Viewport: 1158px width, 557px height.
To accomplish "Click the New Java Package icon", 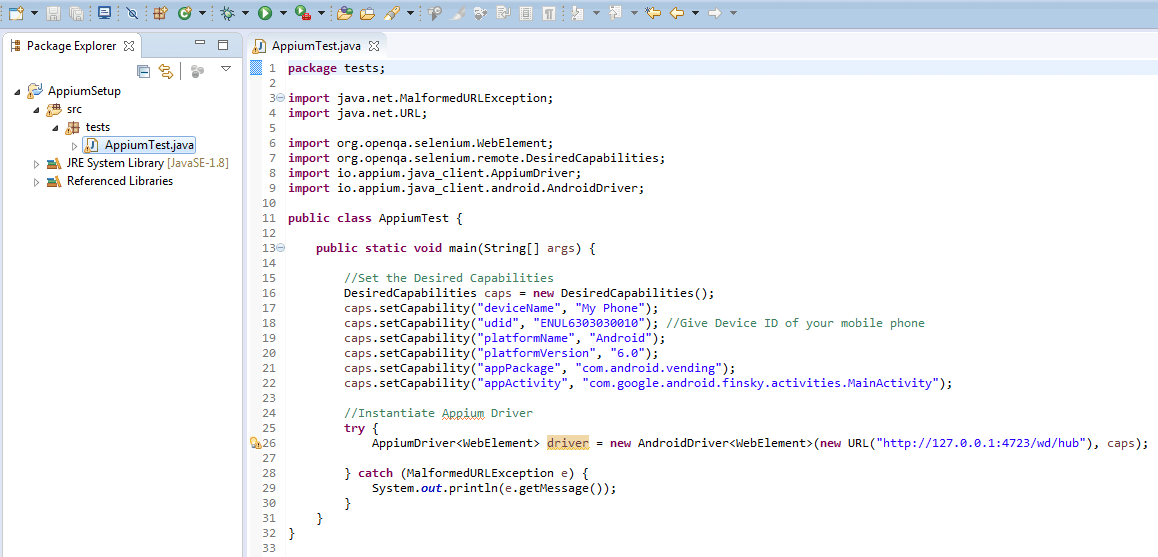I will coord(160,13).
